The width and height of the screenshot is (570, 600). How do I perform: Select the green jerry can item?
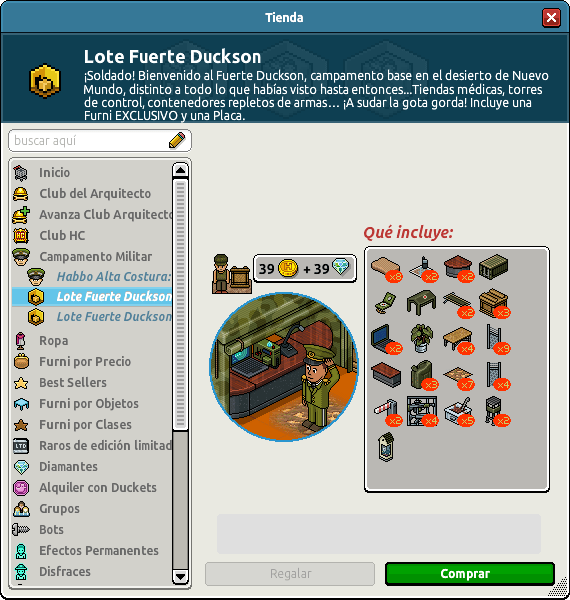tap(421, 375)
